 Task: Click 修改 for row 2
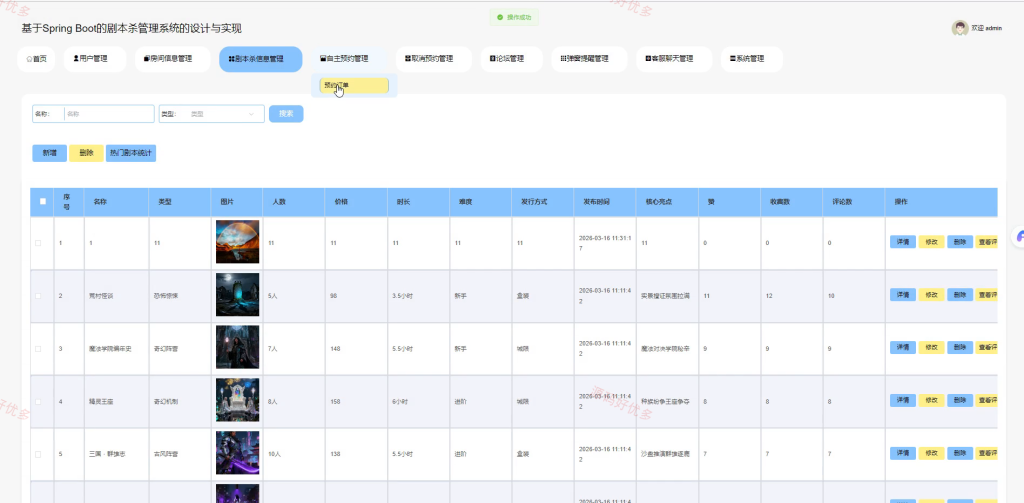pos(931,295)
